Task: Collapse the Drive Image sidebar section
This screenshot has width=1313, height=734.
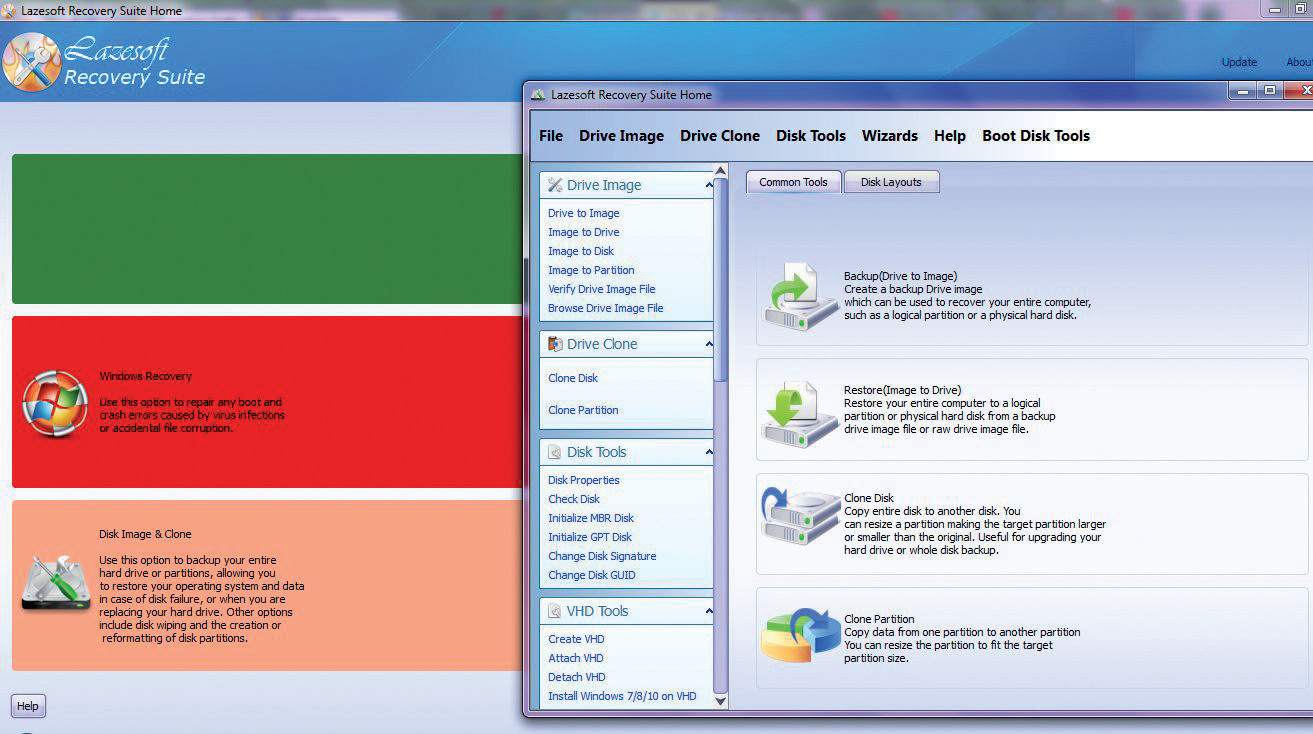Action: point(709,185)
